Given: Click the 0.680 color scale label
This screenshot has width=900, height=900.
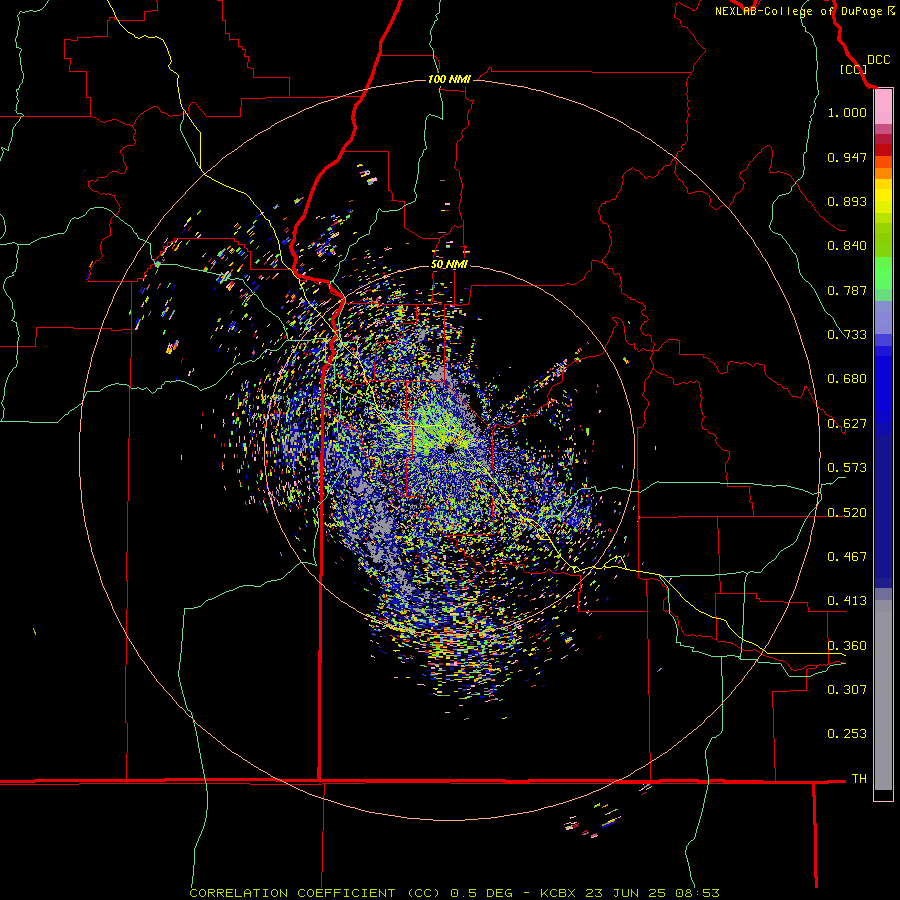Looking at the screenshot, I should (x=847, y=379).
